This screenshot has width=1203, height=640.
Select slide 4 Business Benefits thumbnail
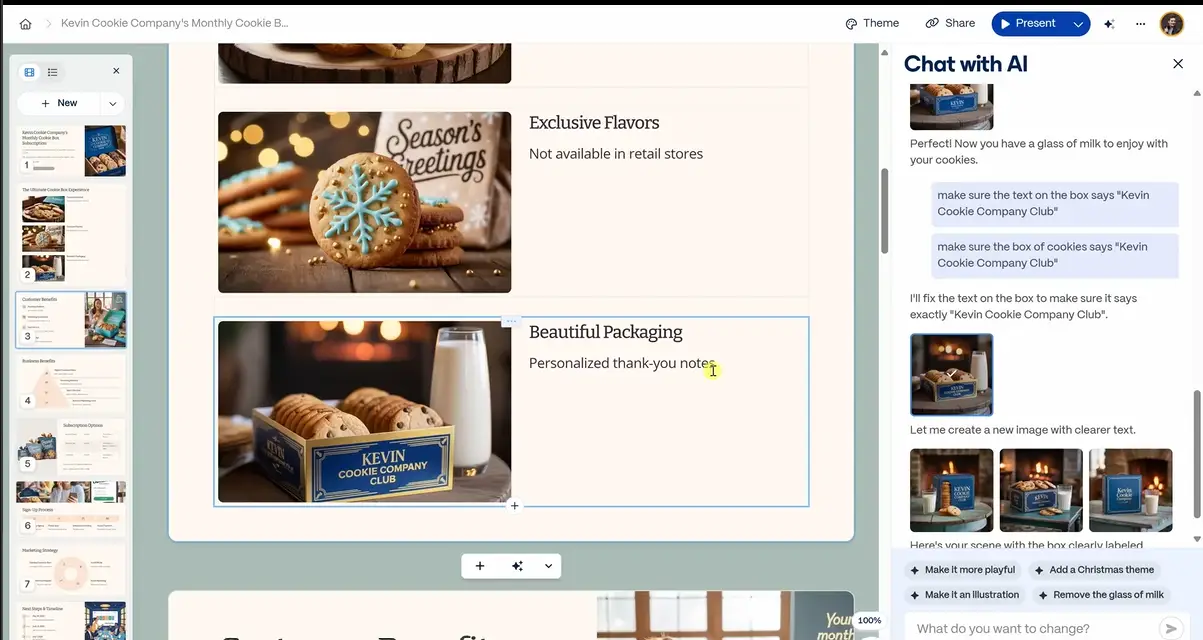(x=72, y=382)
